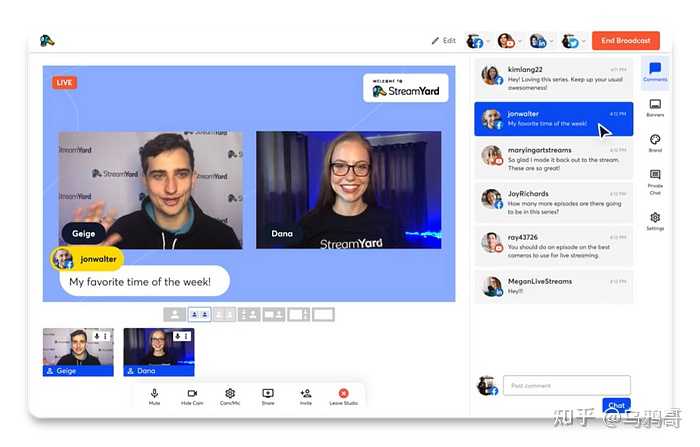Select the fullscreen blank layout
The width and height of the screenshot is (700, 447).
[323, 315]
